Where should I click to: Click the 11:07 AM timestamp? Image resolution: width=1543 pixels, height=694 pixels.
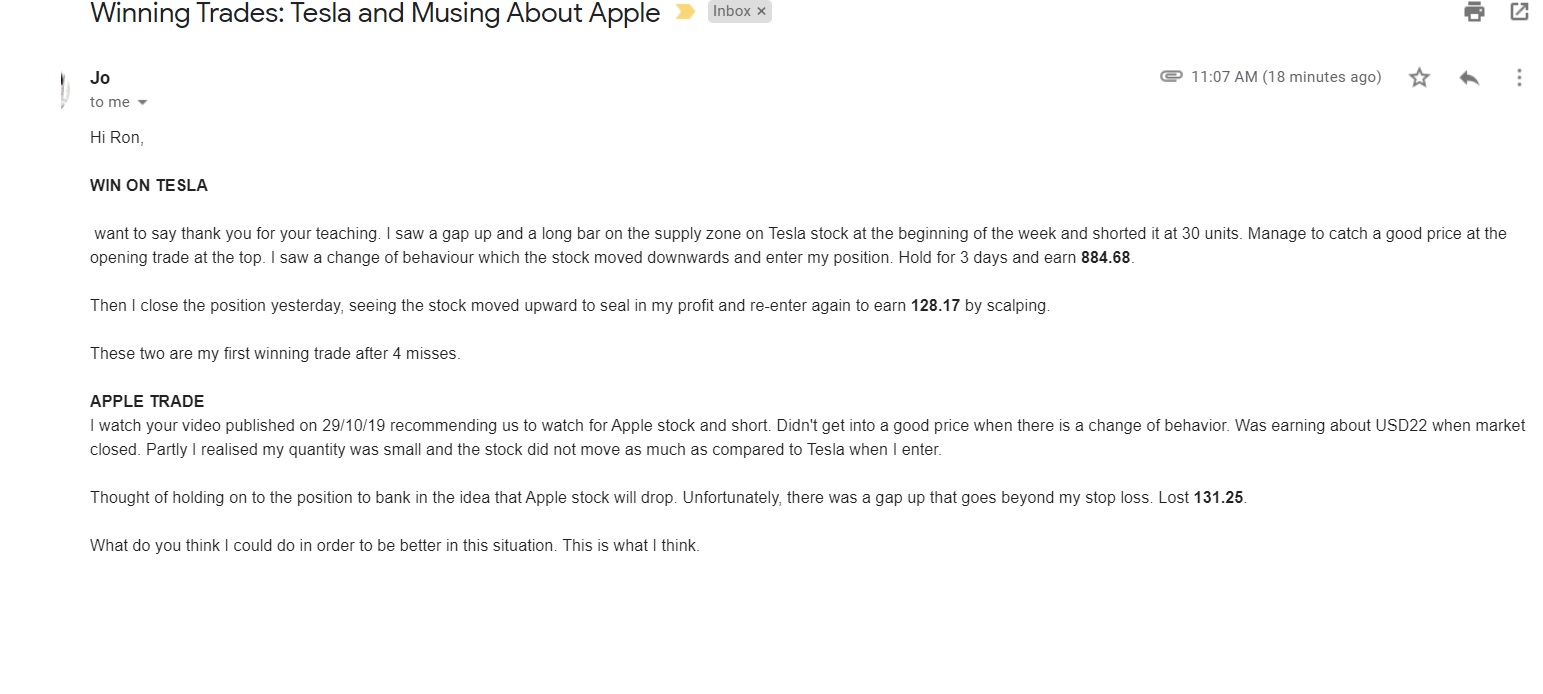1286,77
